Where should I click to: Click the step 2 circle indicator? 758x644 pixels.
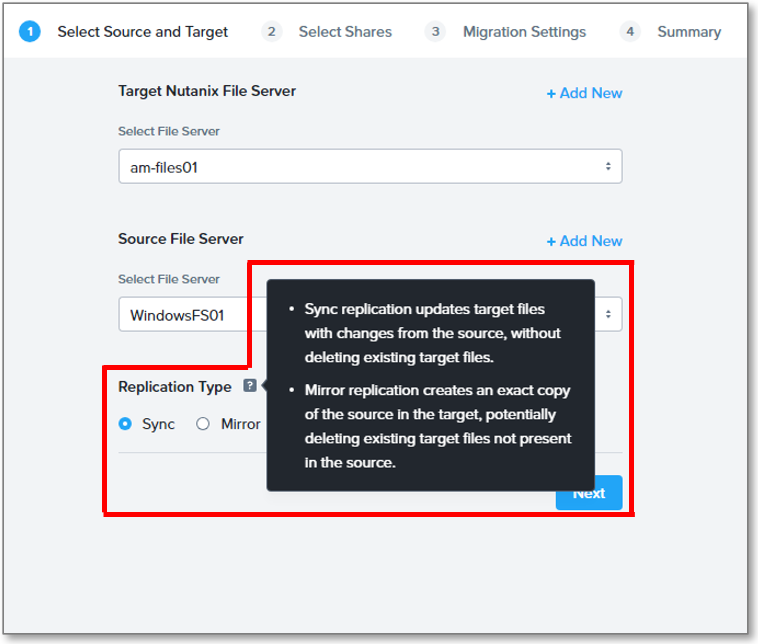tap(272, 32)
